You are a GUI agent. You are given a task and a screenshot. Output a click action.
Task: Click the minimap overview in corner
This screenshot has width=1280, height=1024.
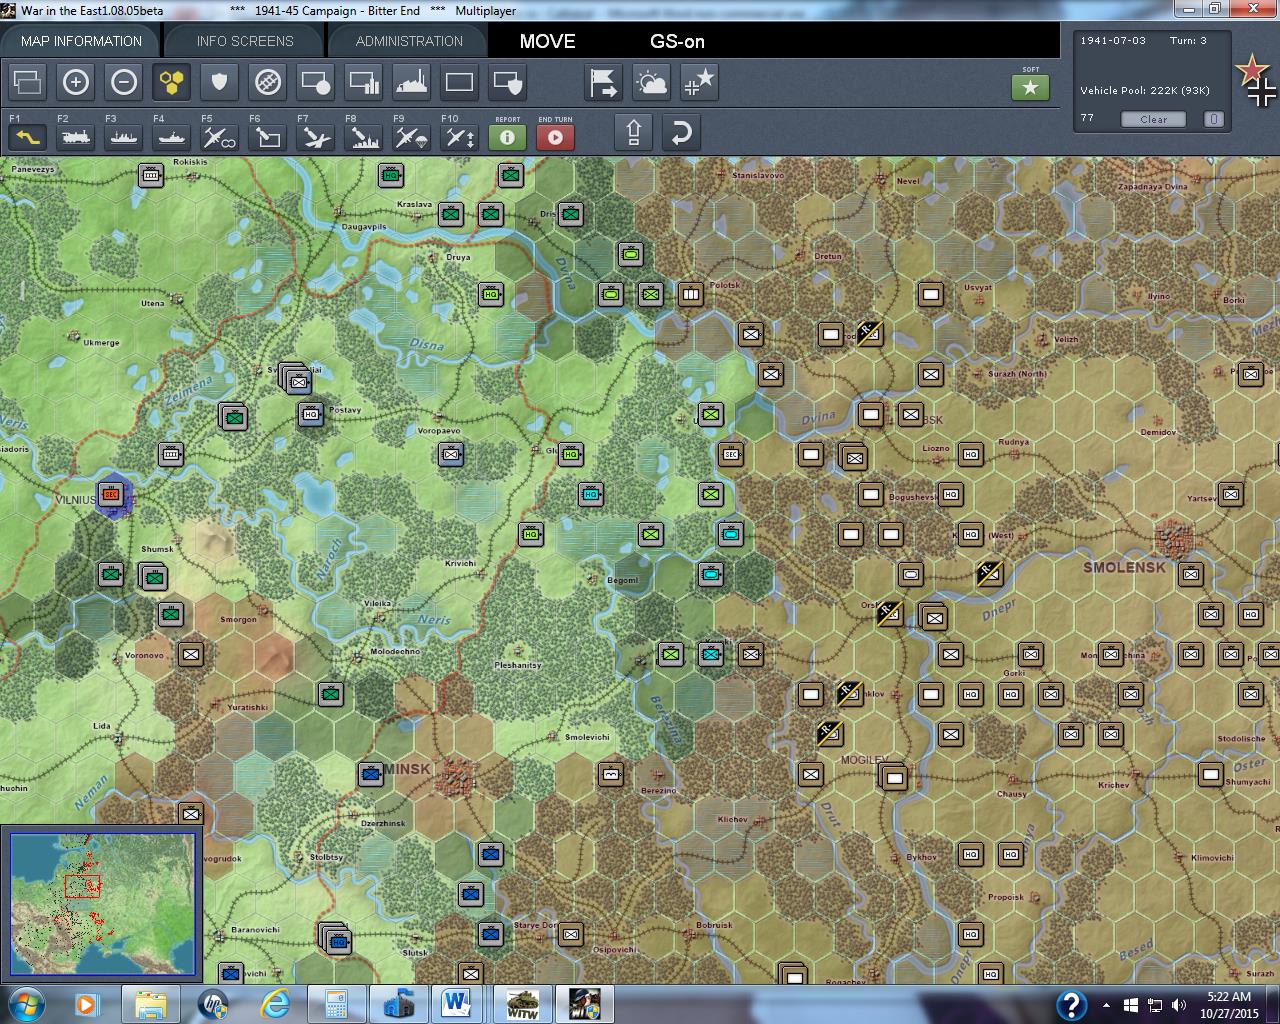(103, 903)
